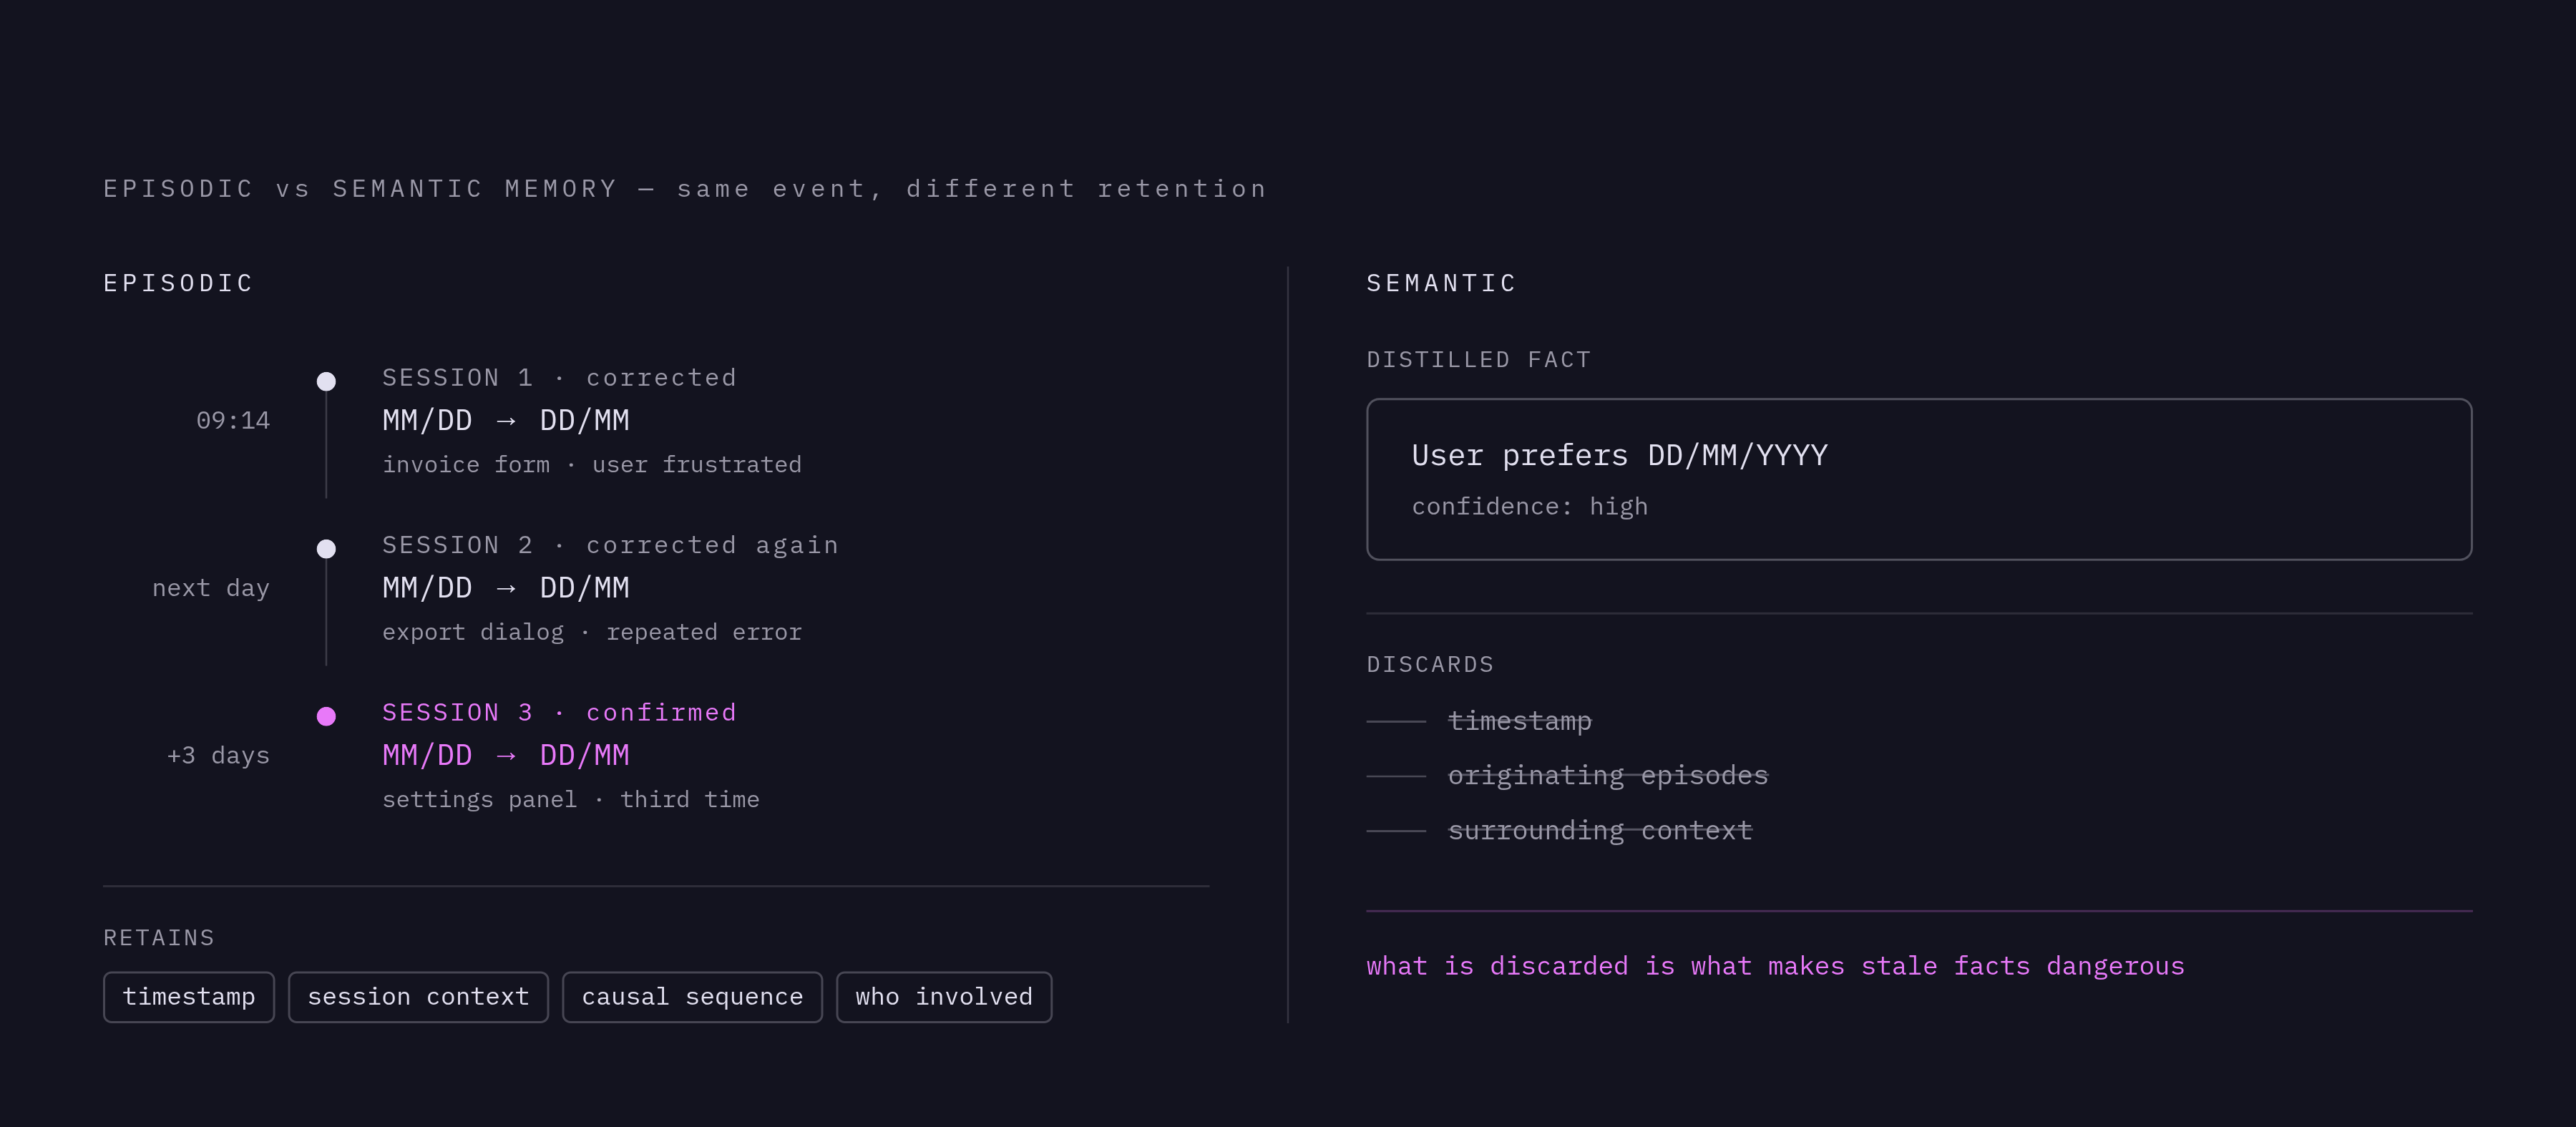Click the 'EPISODIC' column heading
The image size is (2576, 1127).
(178, 283)
